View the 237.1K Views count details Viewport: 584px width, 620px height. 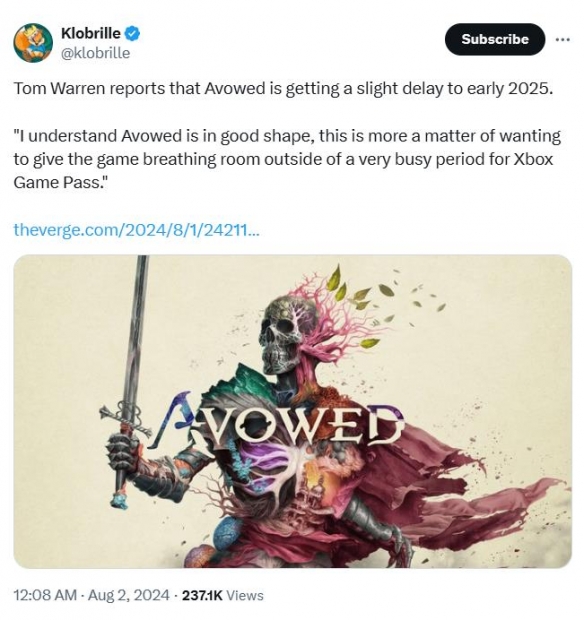click(x=223, y=595)
